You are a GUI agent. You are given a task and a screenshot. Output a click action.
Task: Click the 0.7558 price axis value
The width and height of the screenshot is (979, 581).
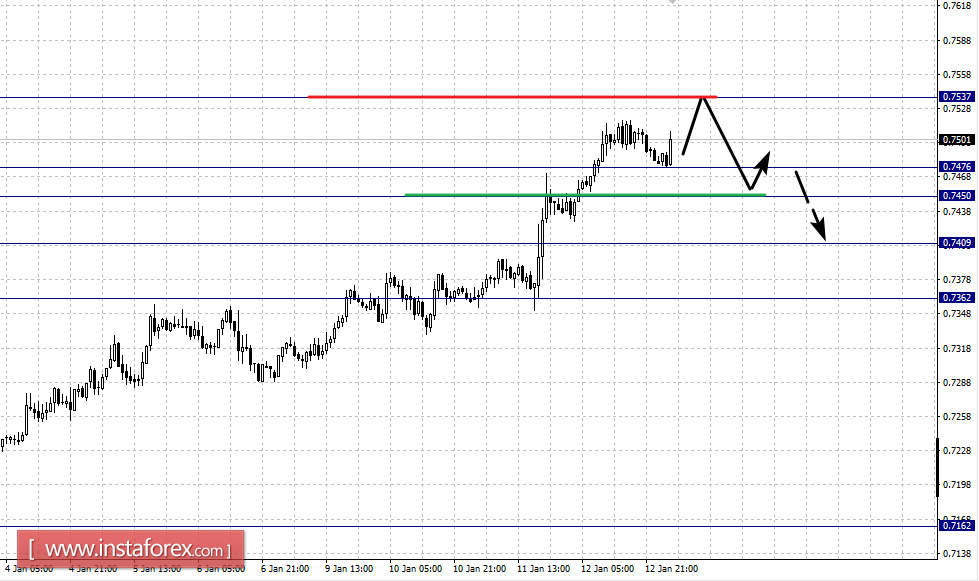[x=957, y=75]
